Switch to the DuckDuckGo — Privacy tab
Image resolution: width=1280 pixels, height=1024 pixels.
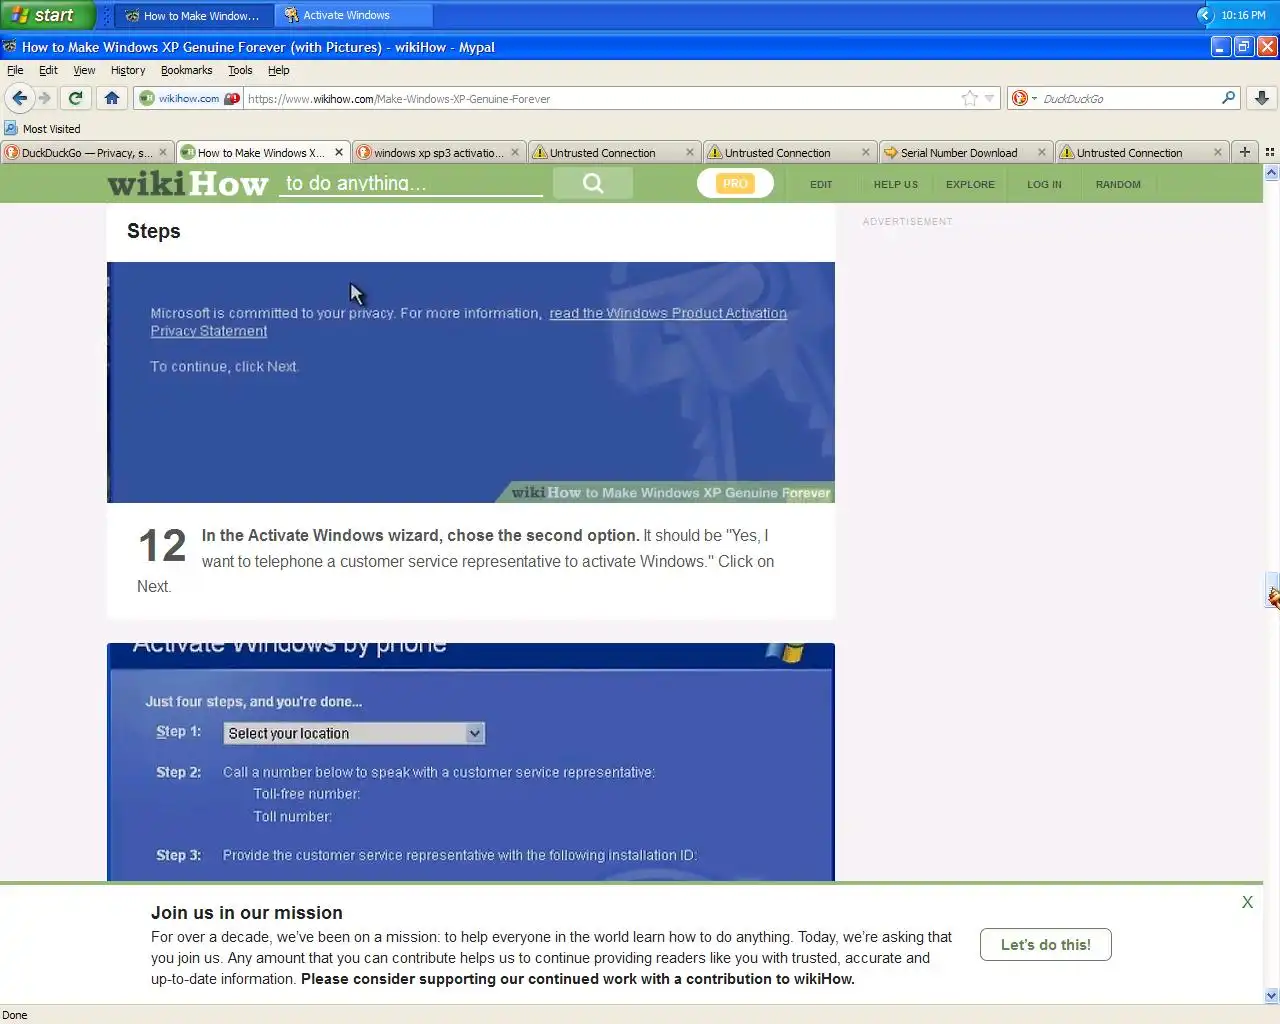[x=87, y=152]
